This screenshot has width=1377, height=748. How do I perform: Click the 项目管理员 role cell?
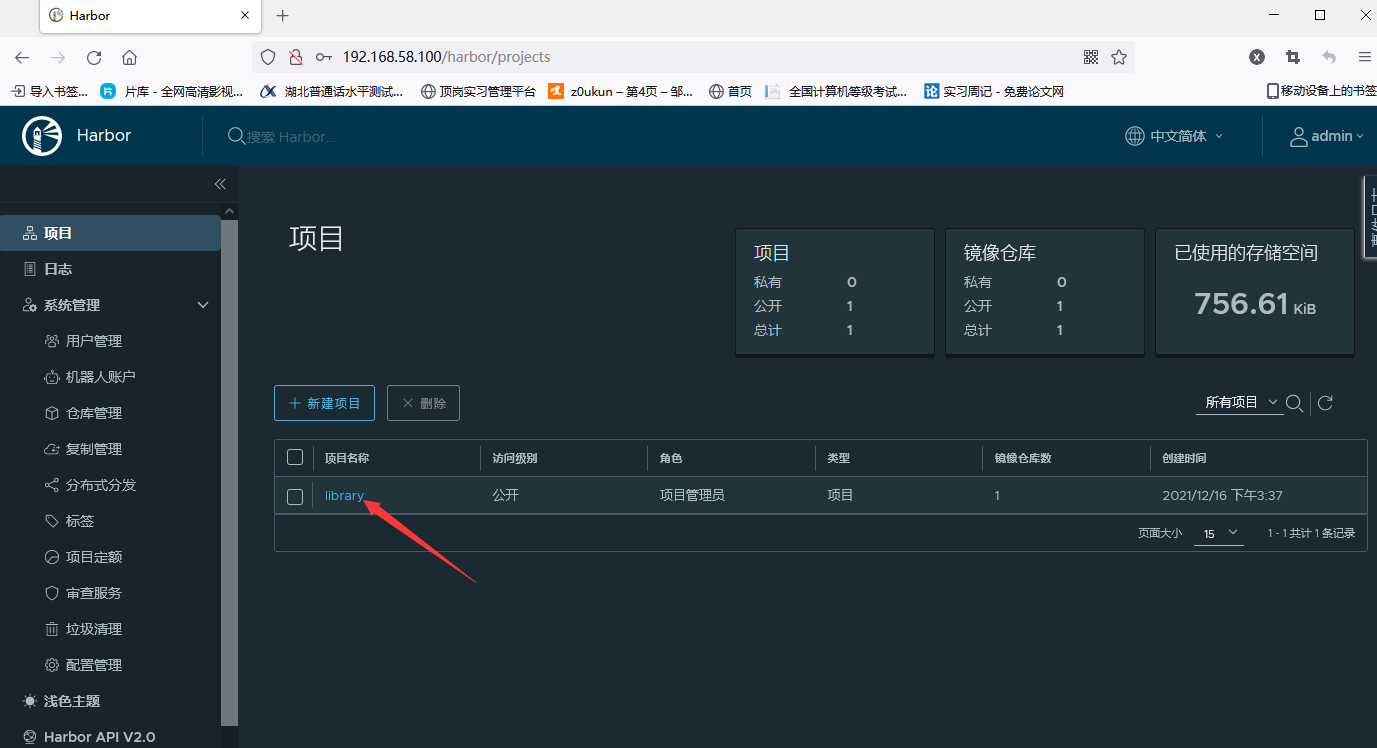[x=692, y=495]
